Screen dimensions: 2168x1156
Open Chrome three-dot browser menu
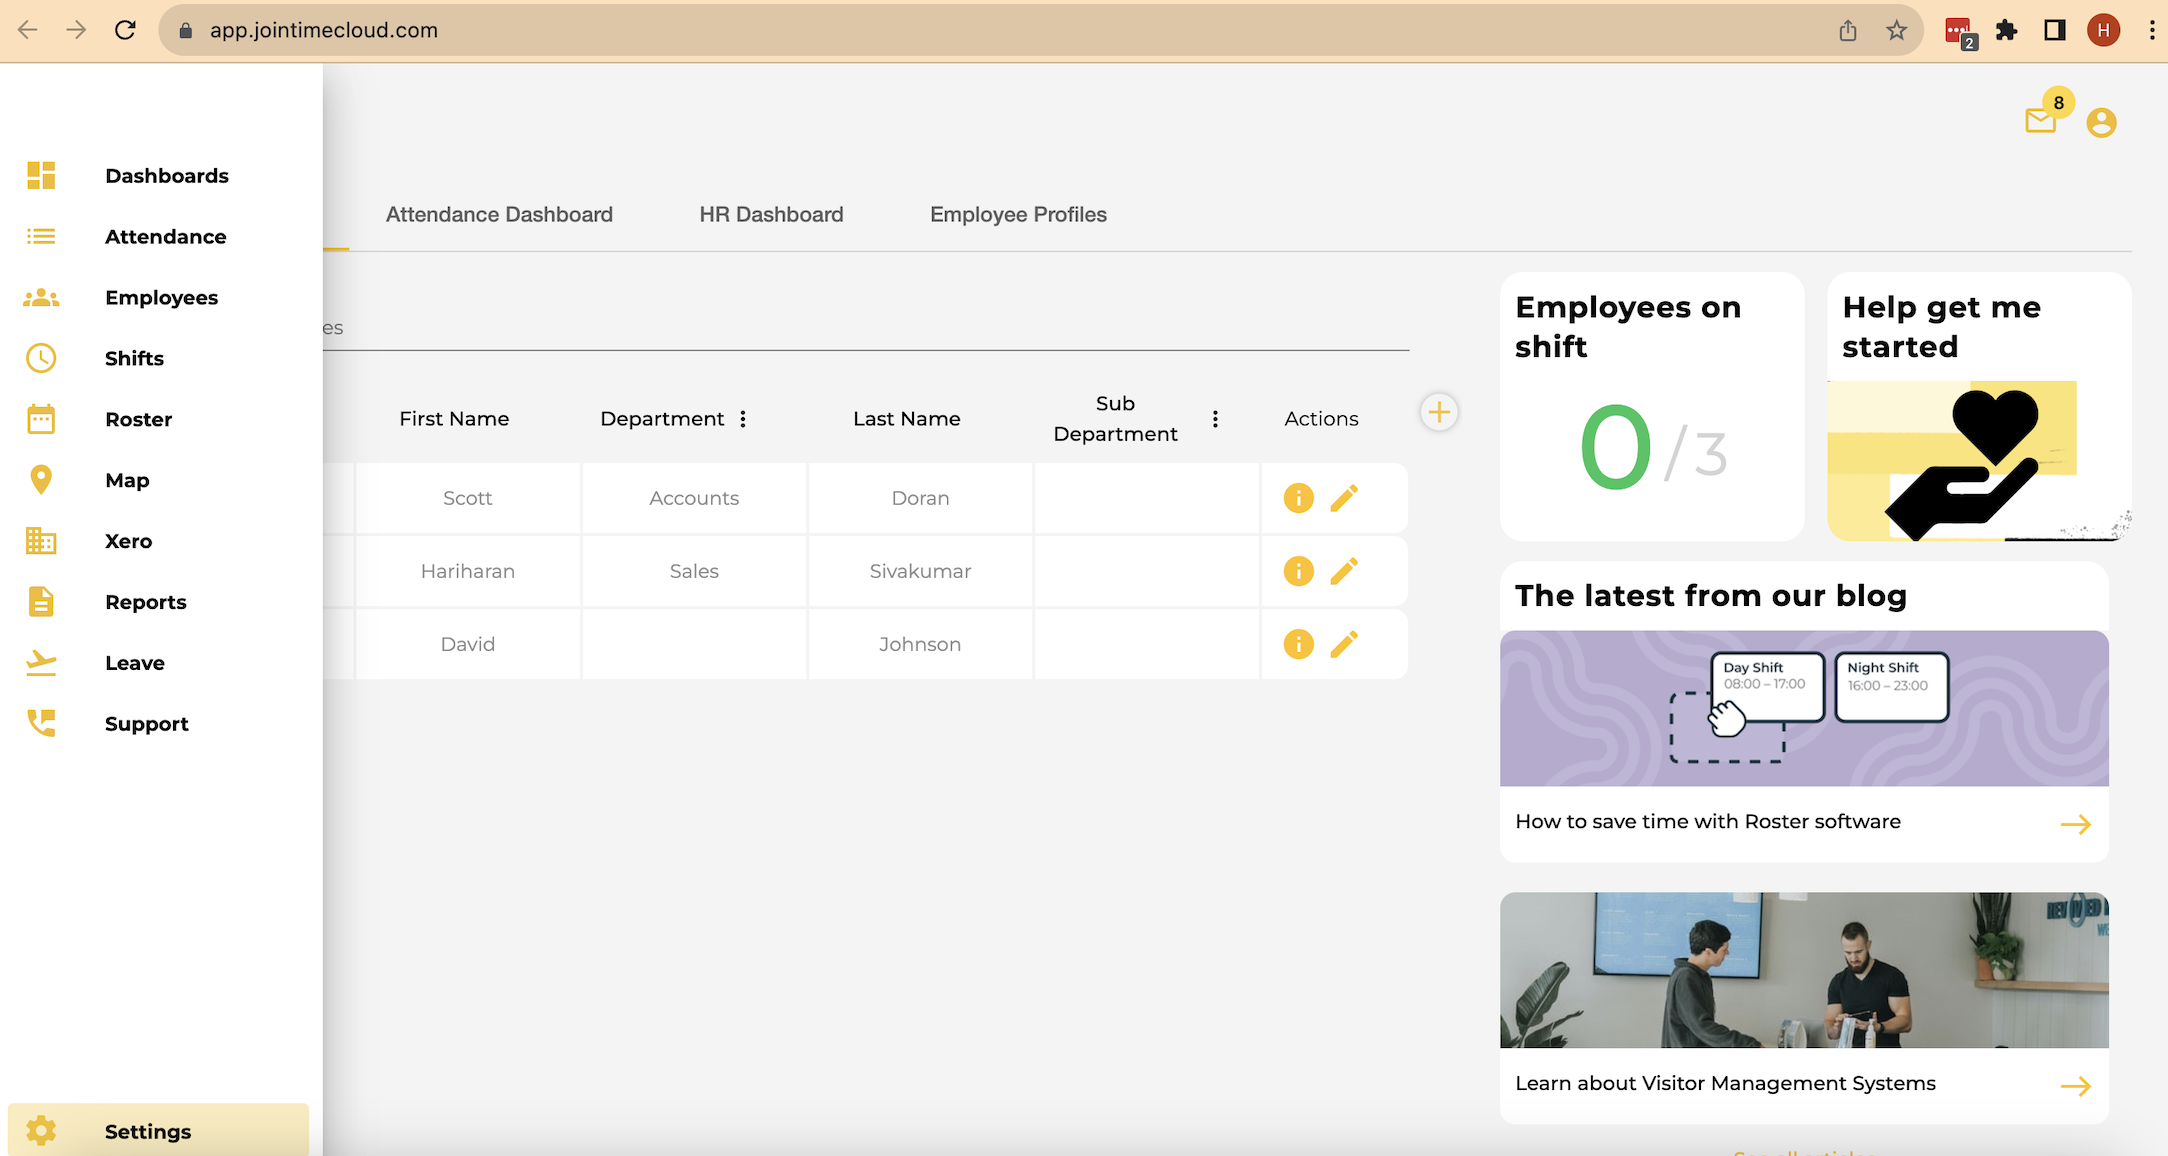[x=2151, y=30]
